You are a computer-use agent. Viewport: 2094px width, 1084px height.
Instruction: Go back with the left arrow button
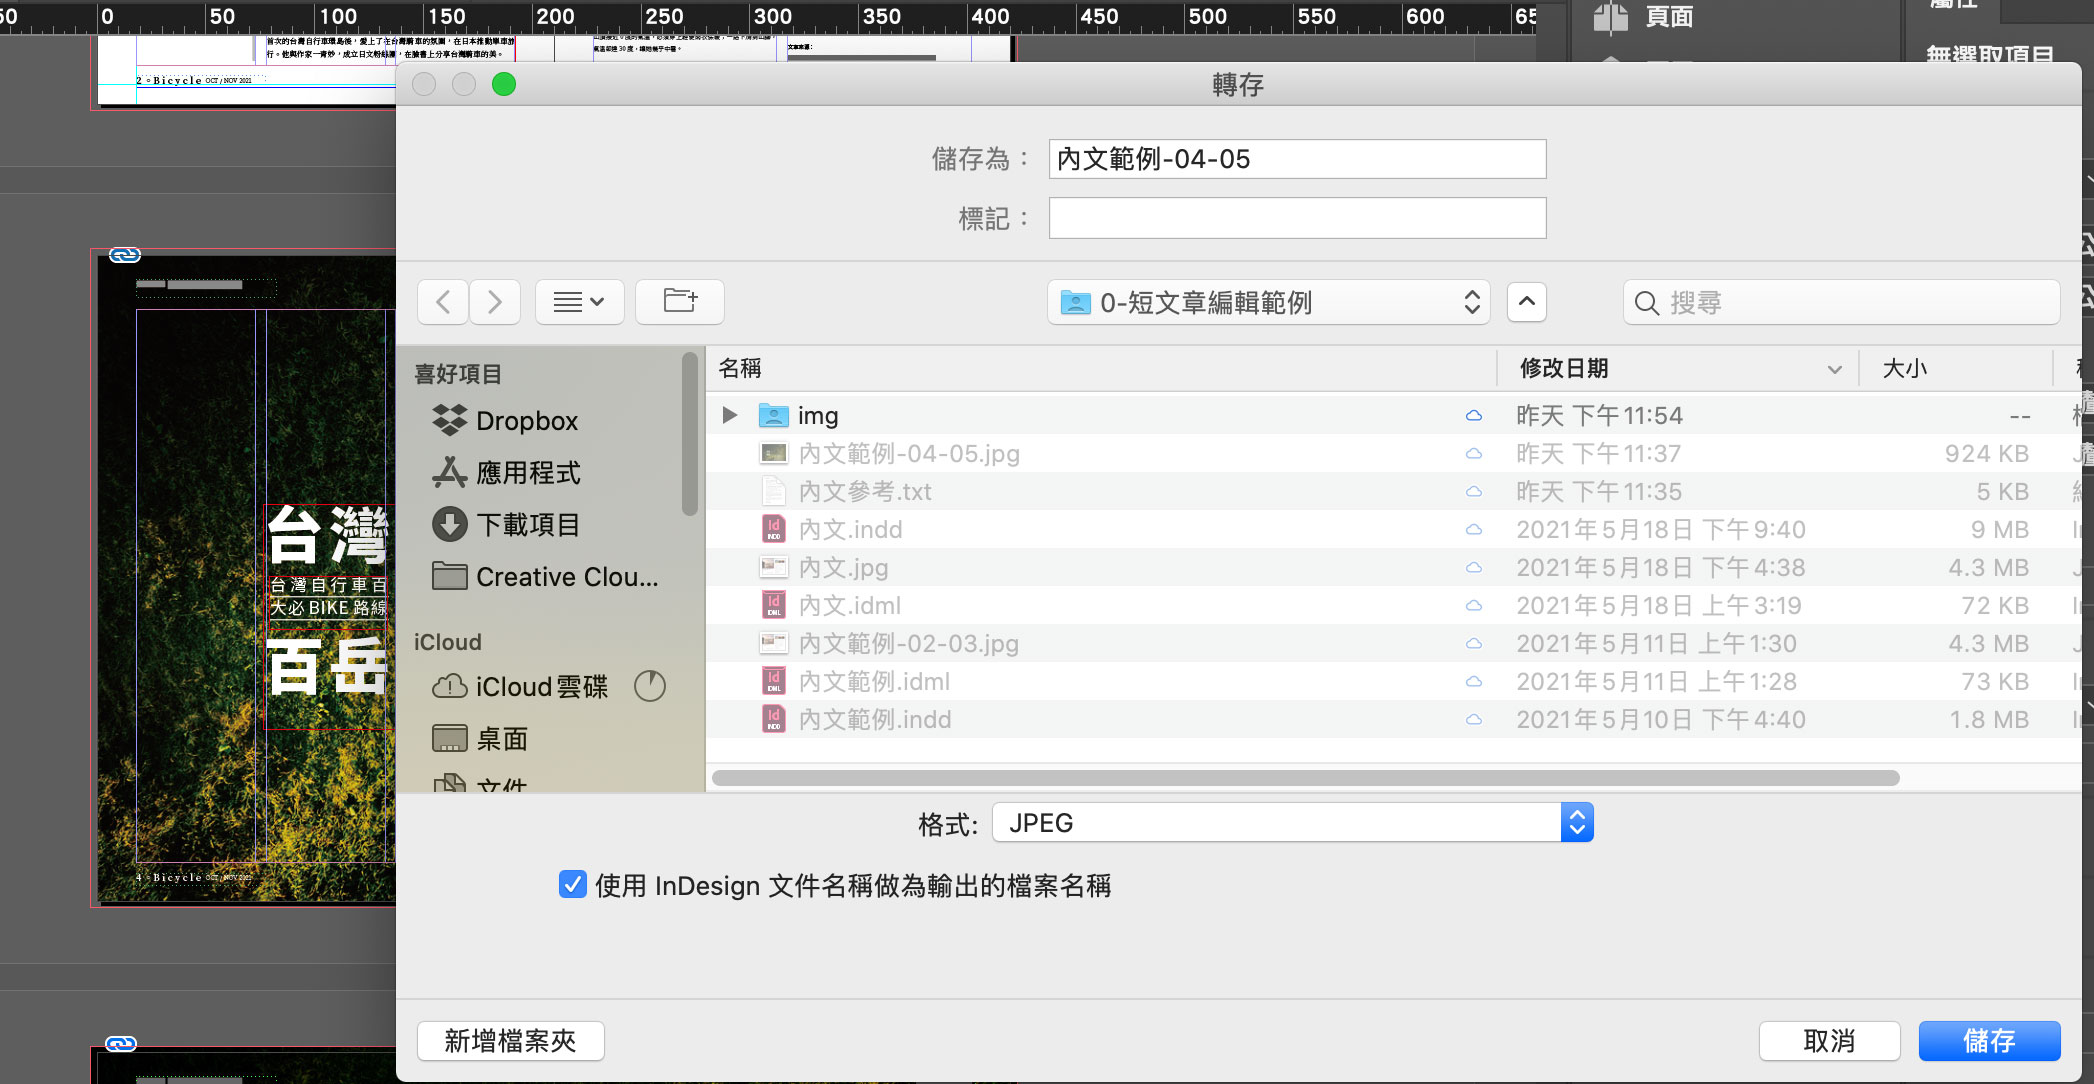[x=444, y=301]
